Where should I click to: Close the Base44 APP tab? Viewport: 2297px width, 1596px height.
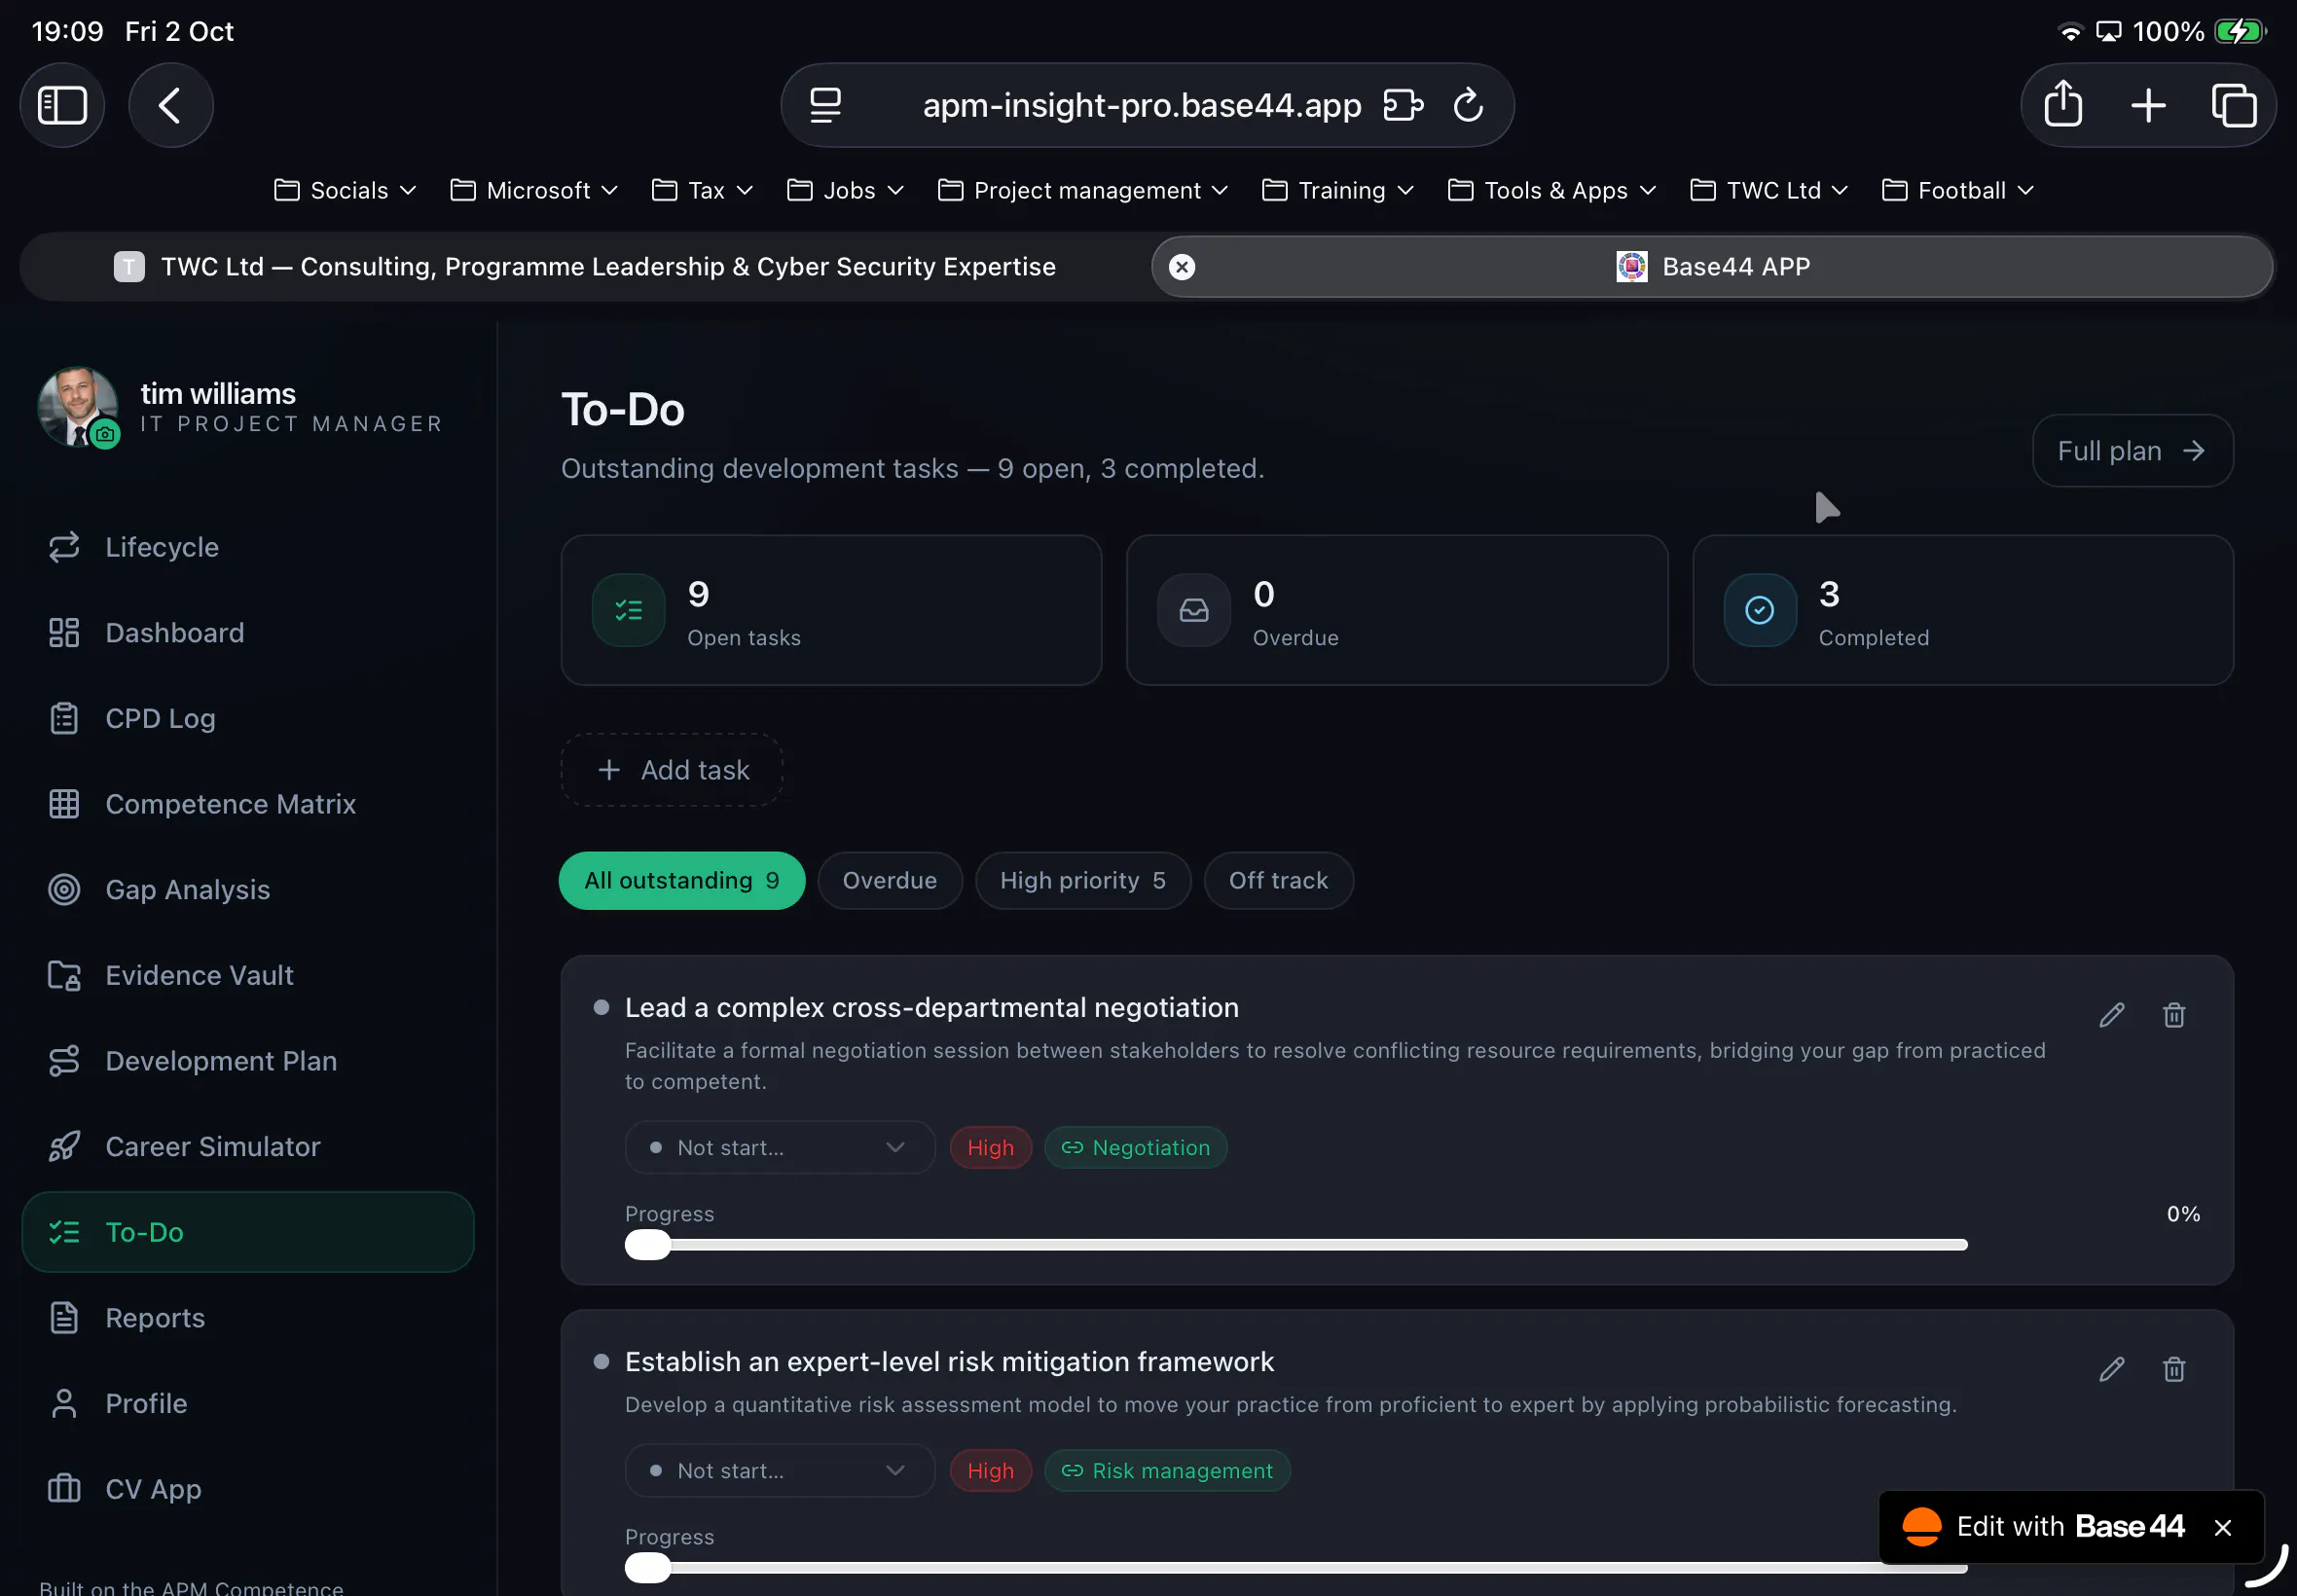[x=1182, y=267]
